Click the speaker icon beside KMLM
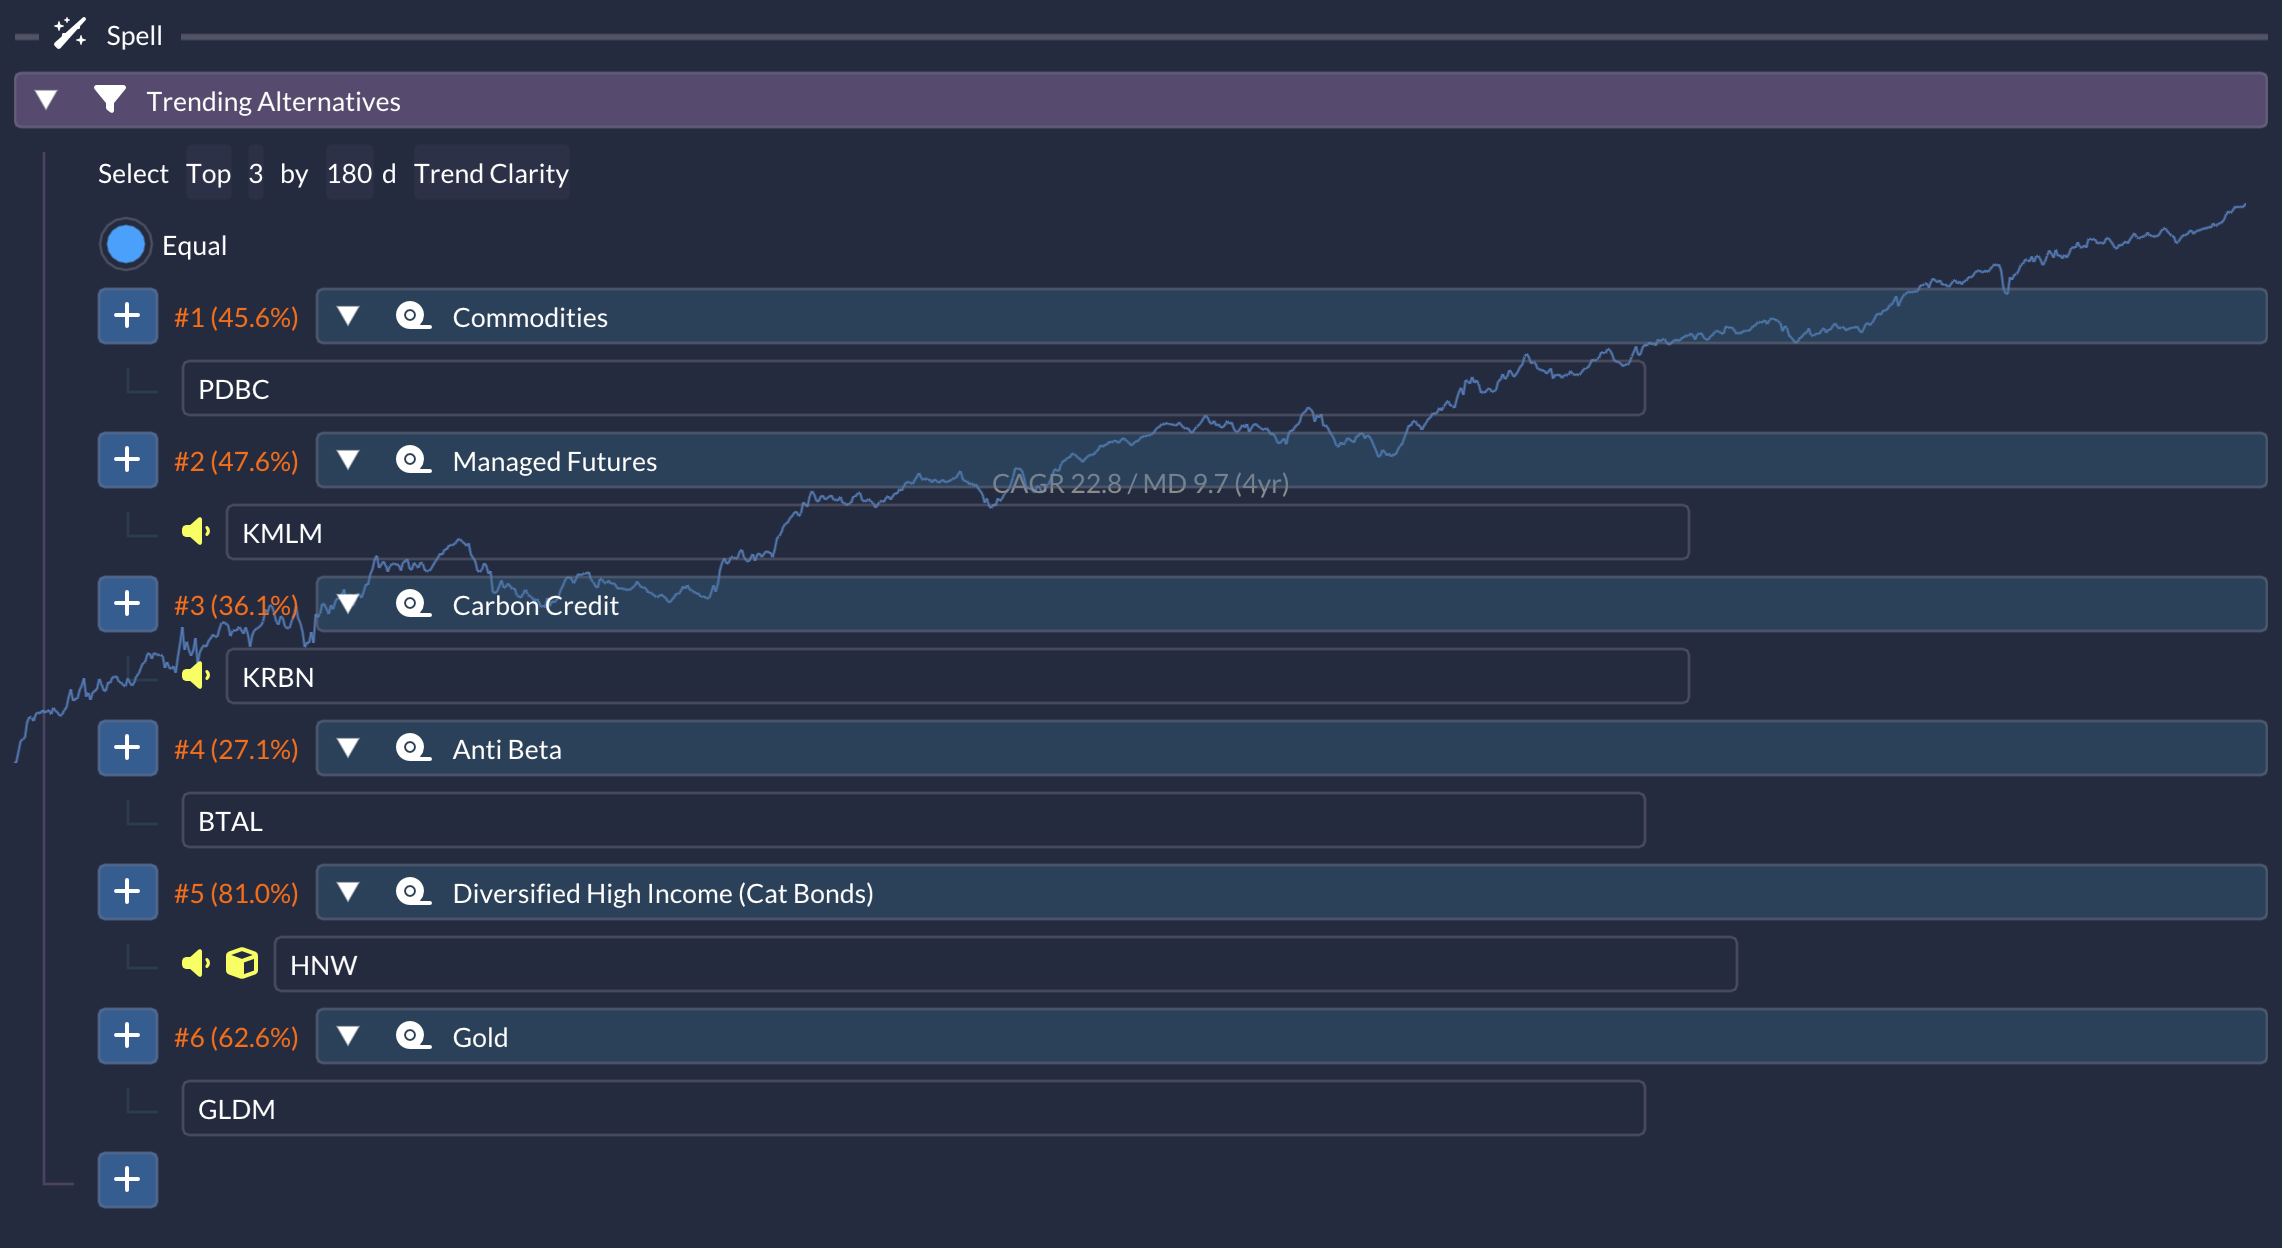Viewport: 2282px width, 1248px height. [x=196, y=532]
